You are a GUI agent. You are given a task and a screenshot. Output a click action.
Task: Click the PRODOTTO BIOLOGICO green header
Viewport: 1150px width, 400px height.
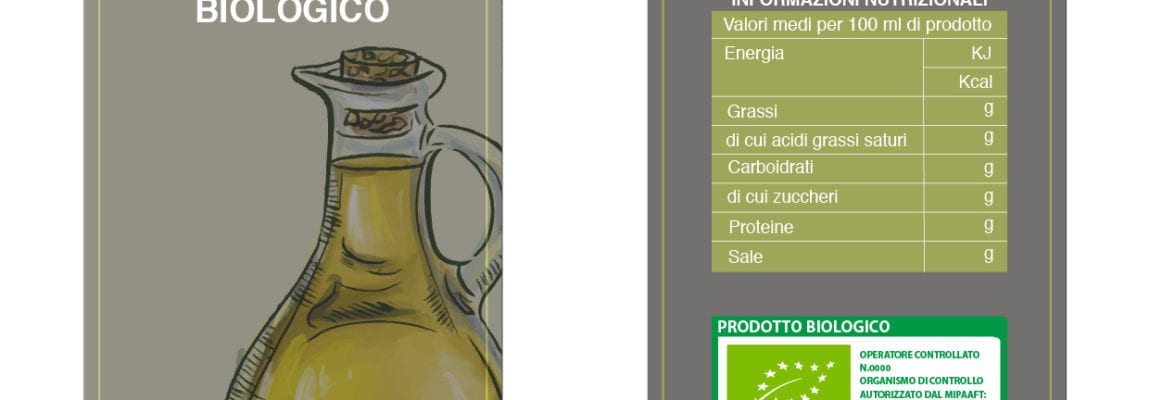click(803, 327)
